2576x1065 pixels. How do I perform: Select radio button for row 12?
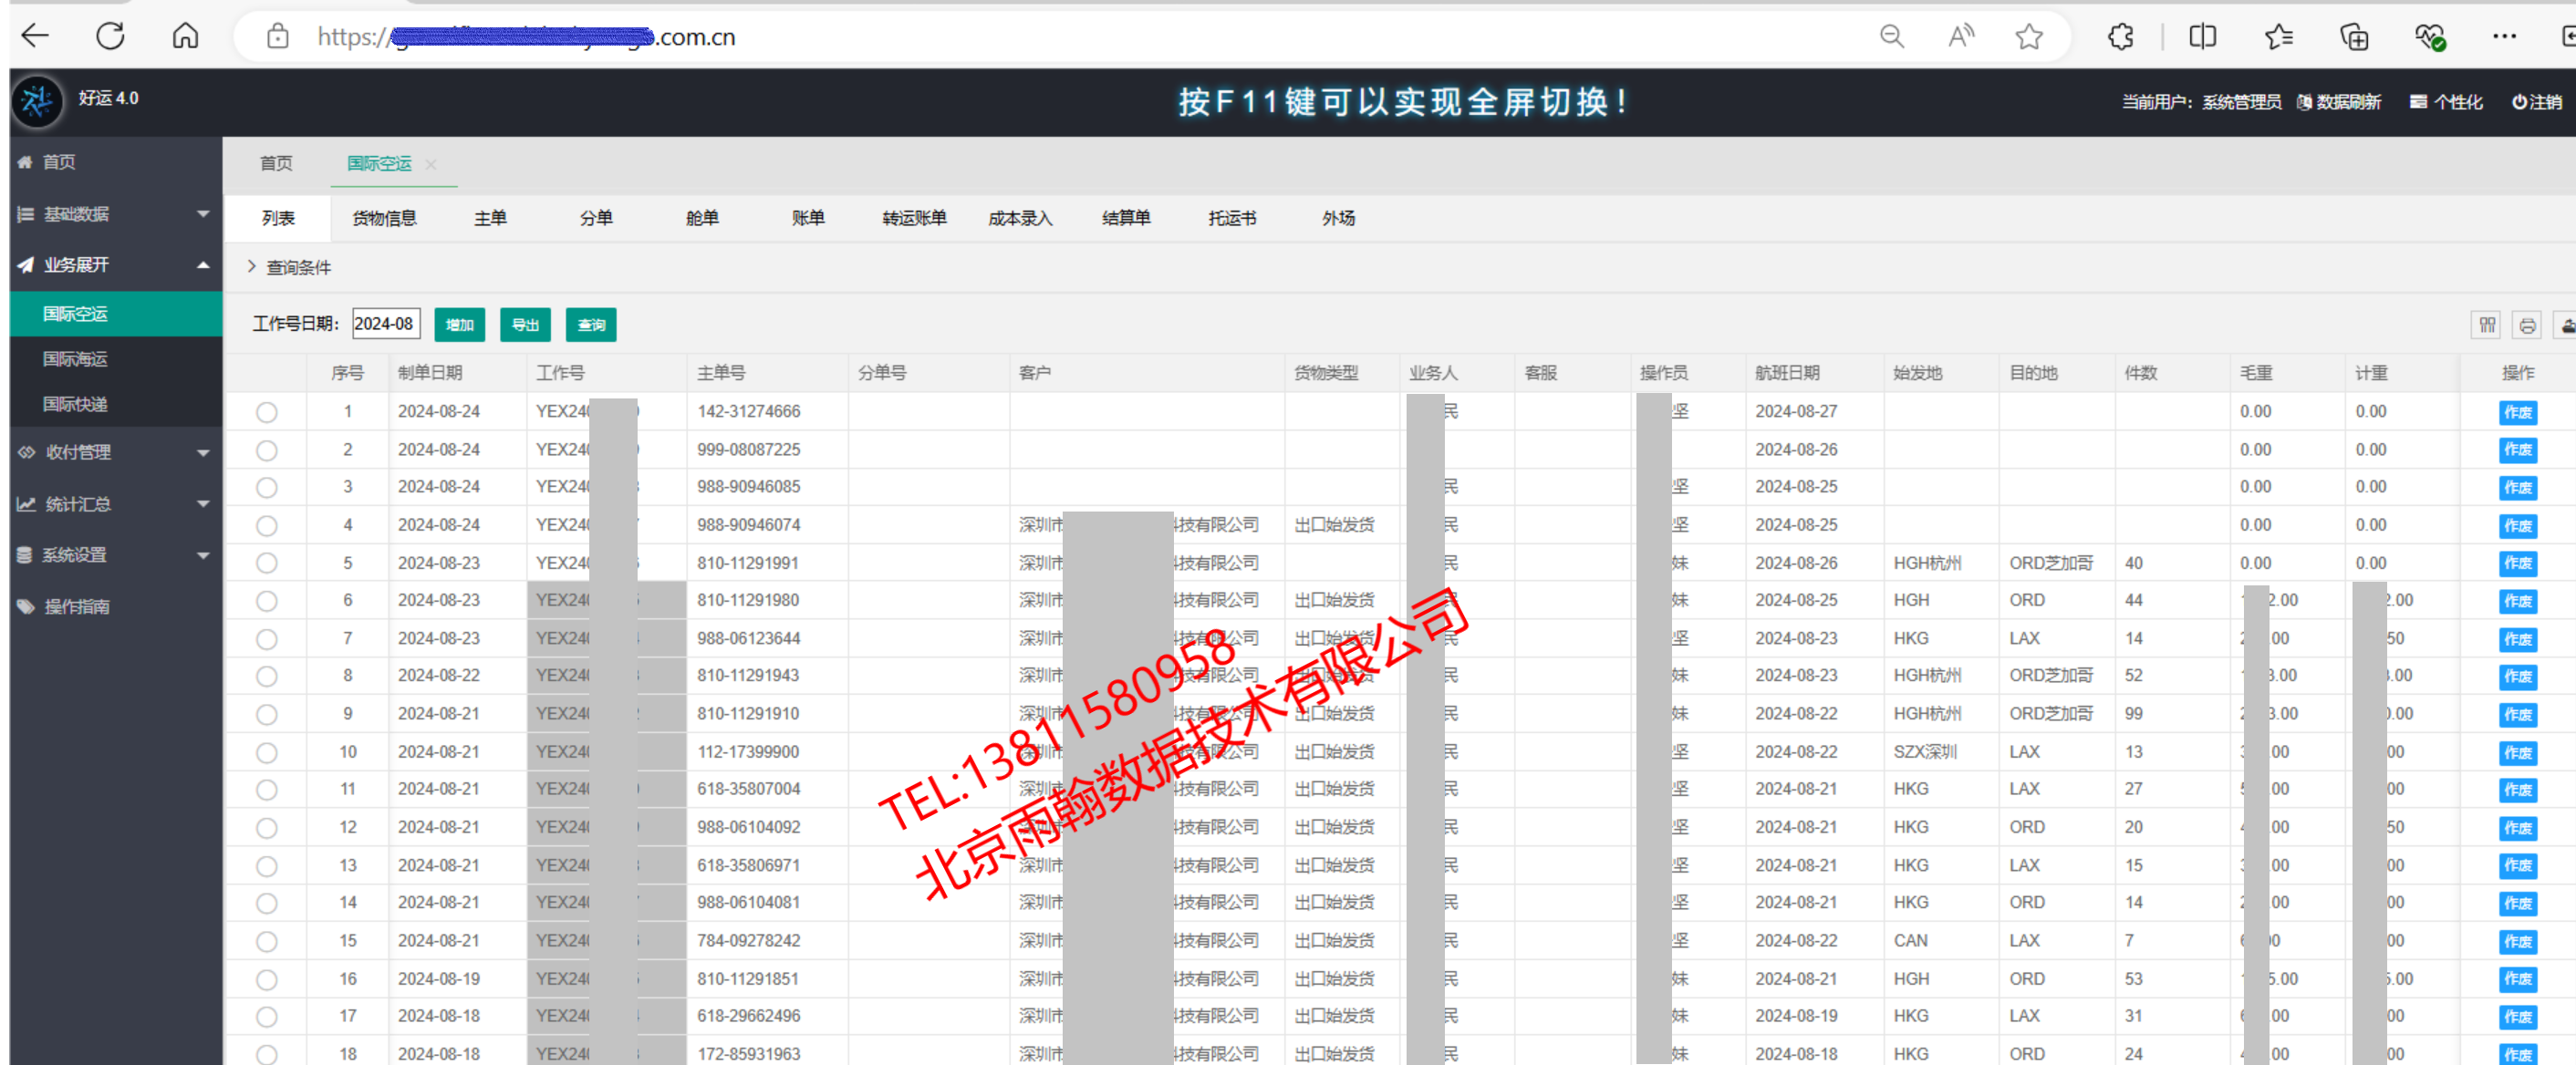pos(266,828)
